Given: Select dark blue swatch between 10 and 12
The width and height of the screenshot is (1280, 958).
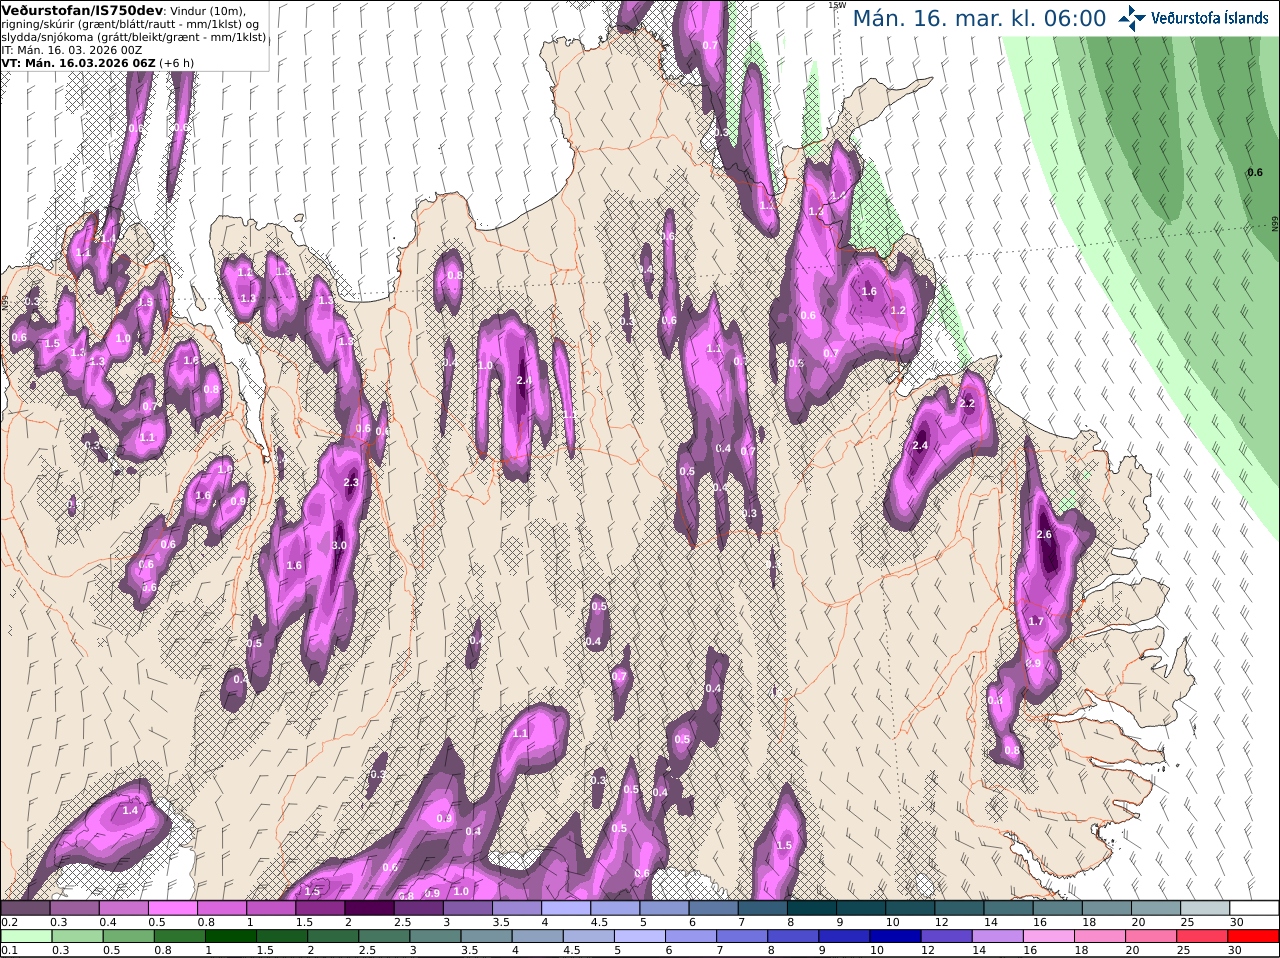Looking at the screenshot, I should [896, 936].
